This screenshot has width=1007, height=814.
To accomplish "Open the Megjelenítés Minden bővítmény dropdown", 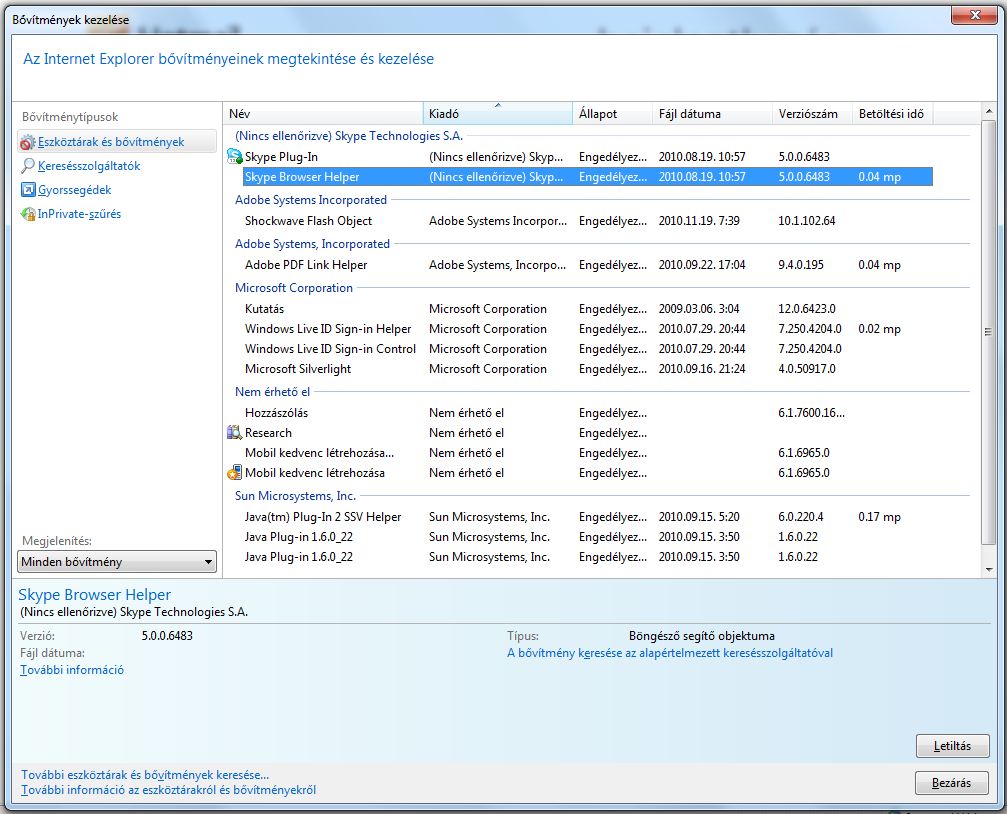I will tap(117, 562).
